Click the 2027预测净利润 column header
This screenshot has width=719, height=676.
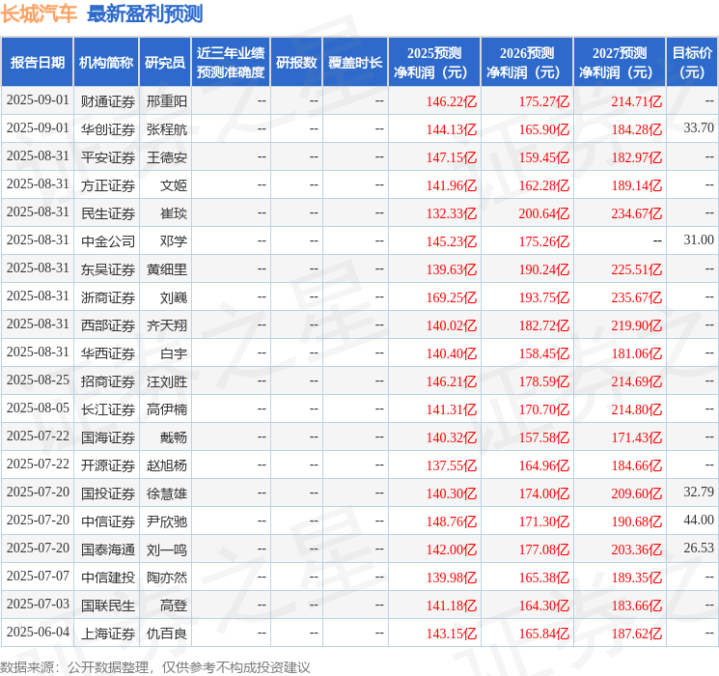pyautogui.click(x=619, y=62)
